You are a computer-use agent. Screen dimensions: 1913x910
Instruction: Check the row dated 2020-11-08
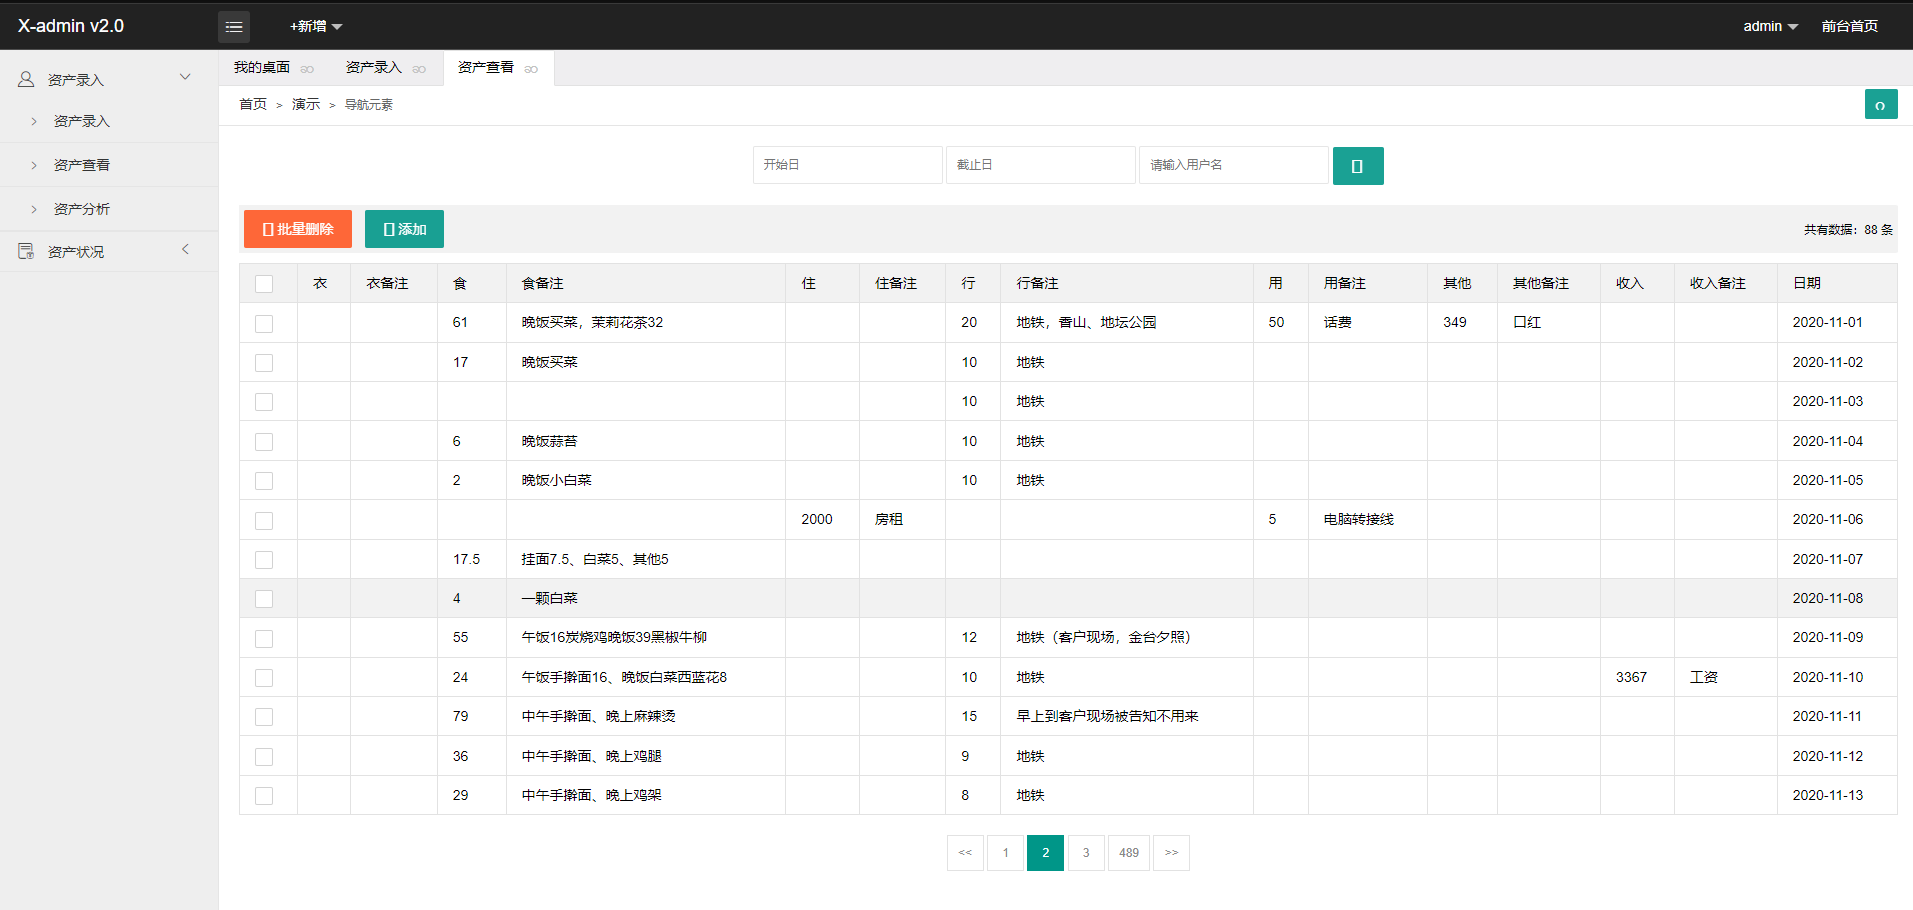[264, 599]
